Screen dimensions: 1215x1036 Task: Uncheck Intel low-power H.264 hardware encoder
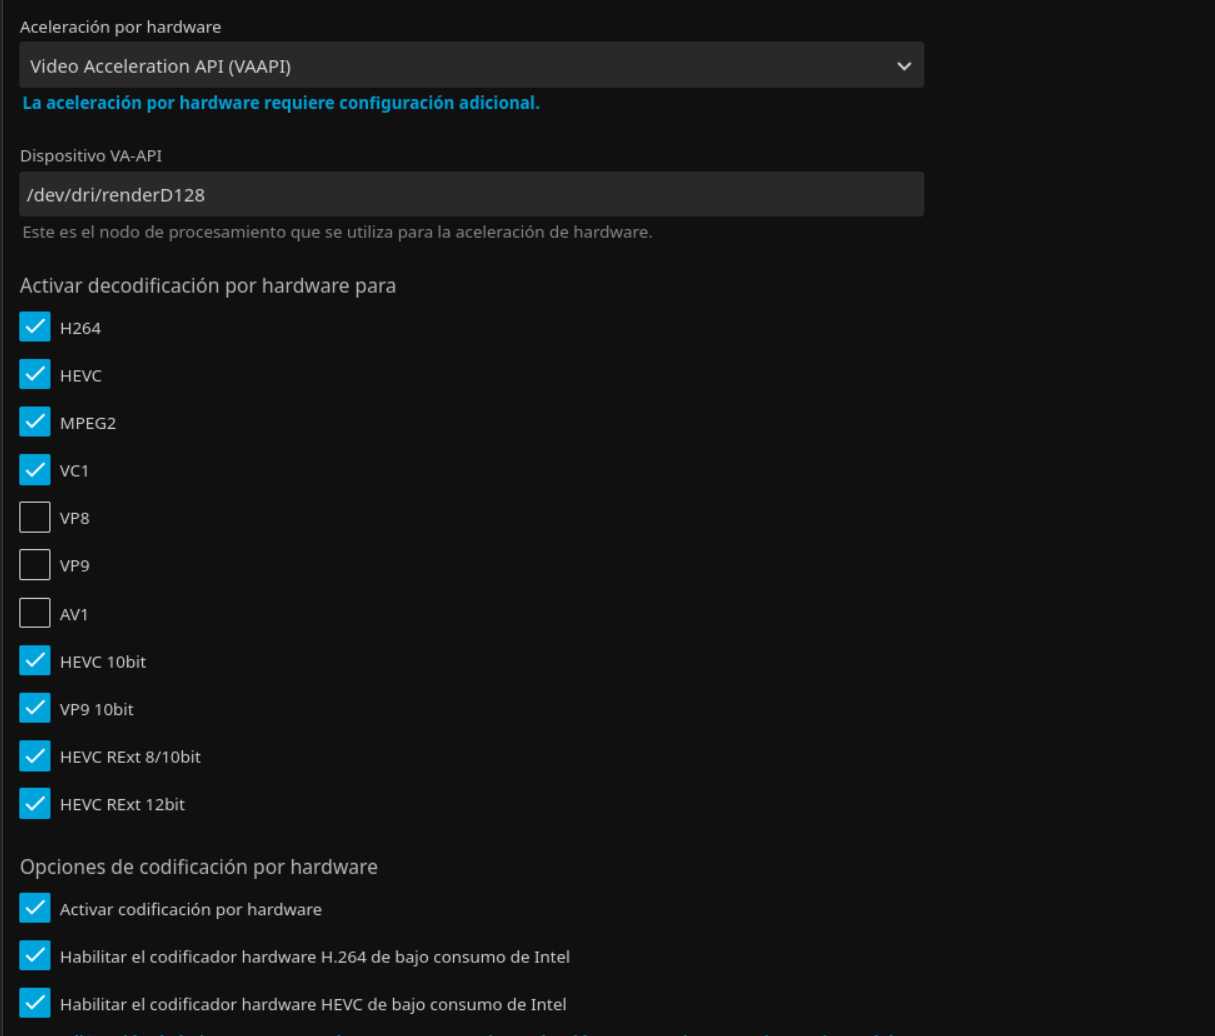[35, 957]
